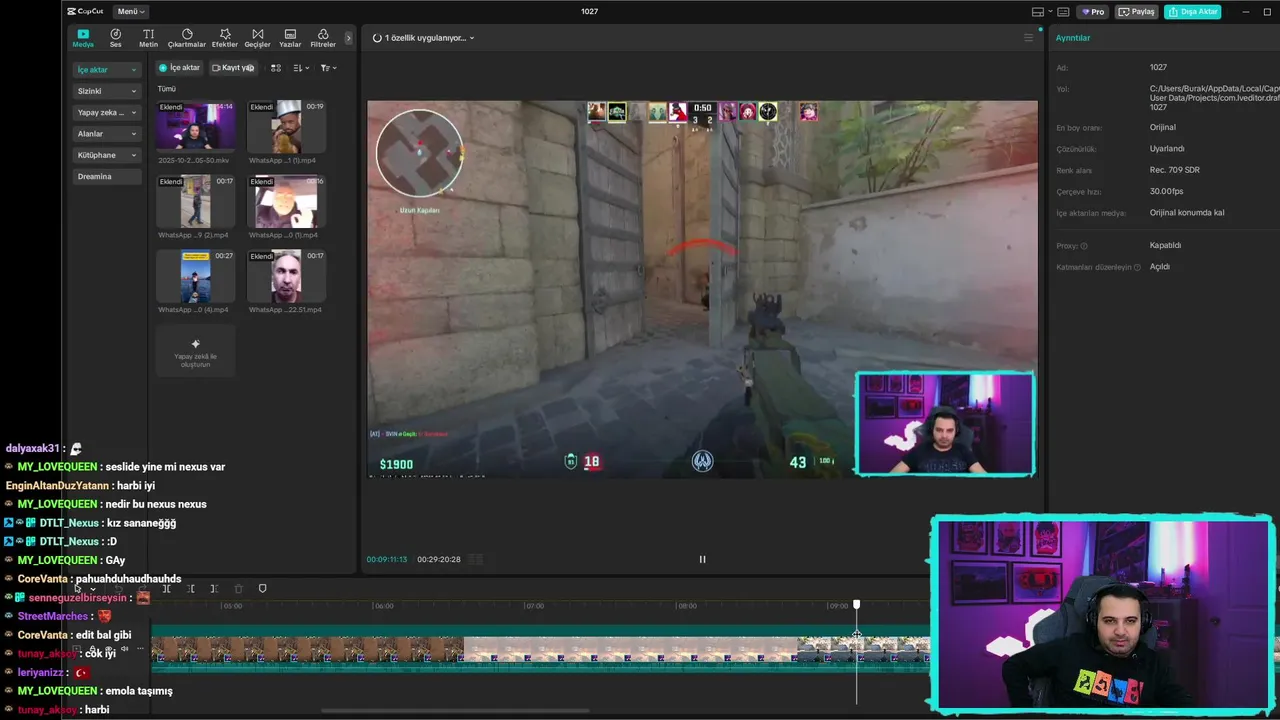1280x720 pixels.
Task: Click the webcam overlay in preview
Action: tap(945, 424)
